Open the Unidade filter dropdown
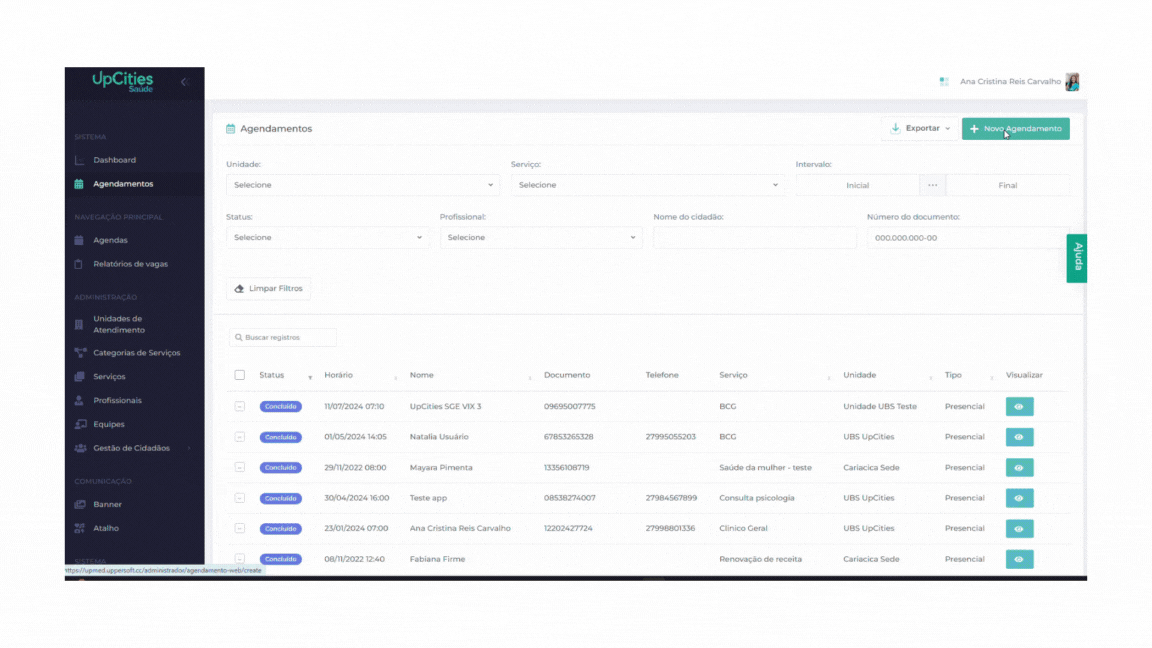 (x=363, y=185)
